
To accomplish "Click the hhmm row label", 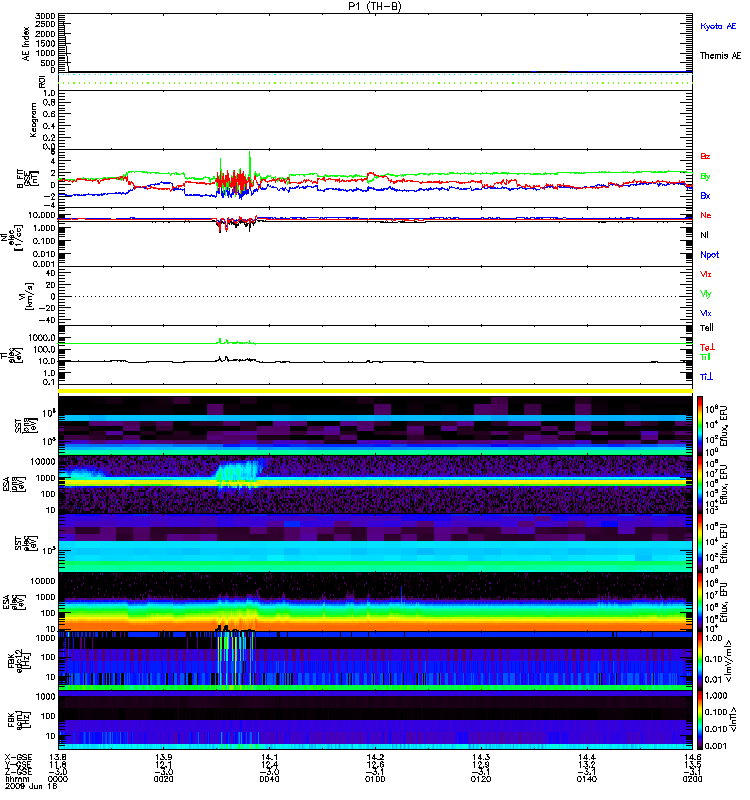I will (16, 779).
